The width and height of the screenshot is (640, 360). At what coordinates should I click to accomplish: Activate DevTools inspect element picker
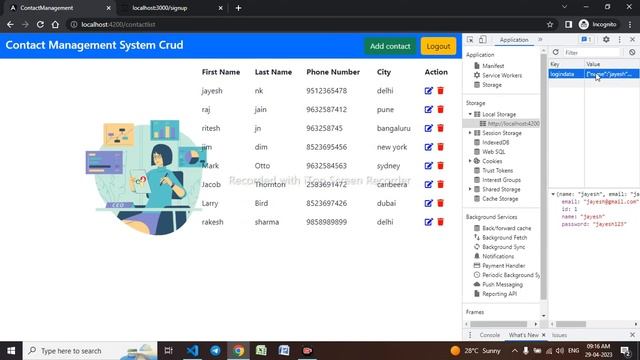click(470, 40)
